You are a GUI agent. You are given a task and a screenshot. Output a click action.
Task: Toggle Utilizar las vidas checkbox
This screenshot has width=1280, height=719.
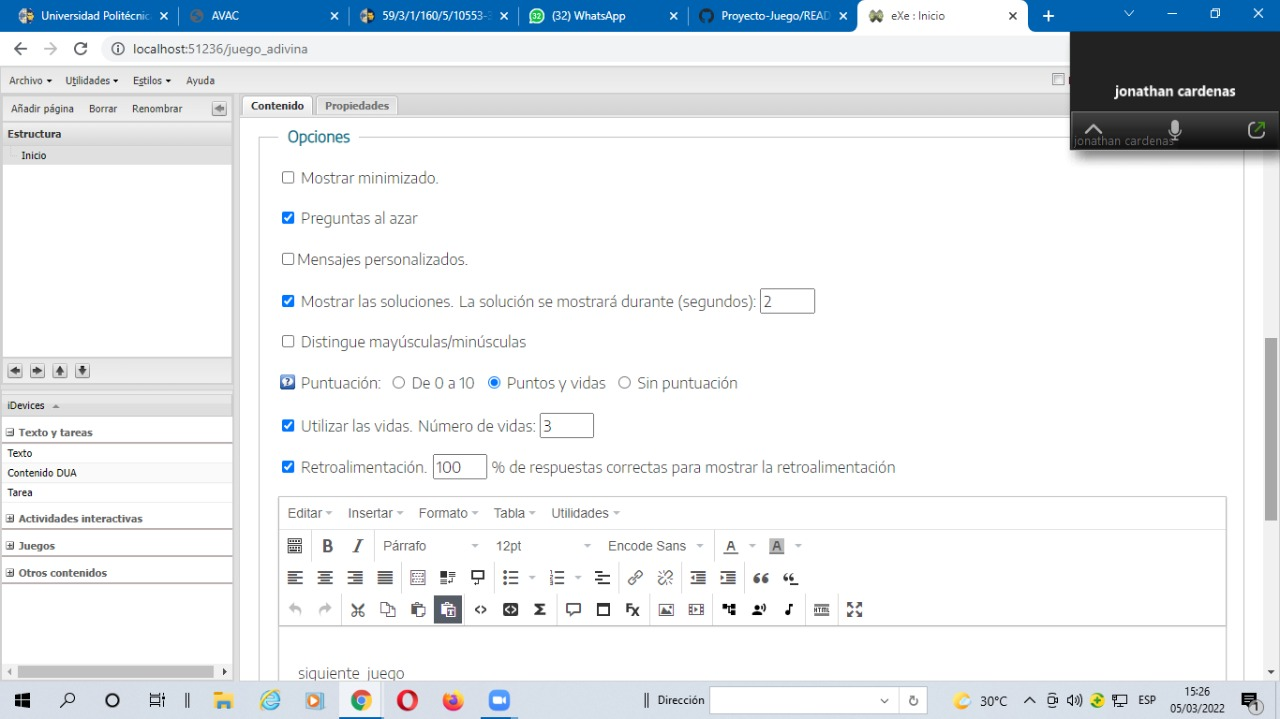(x=288, y=426)
